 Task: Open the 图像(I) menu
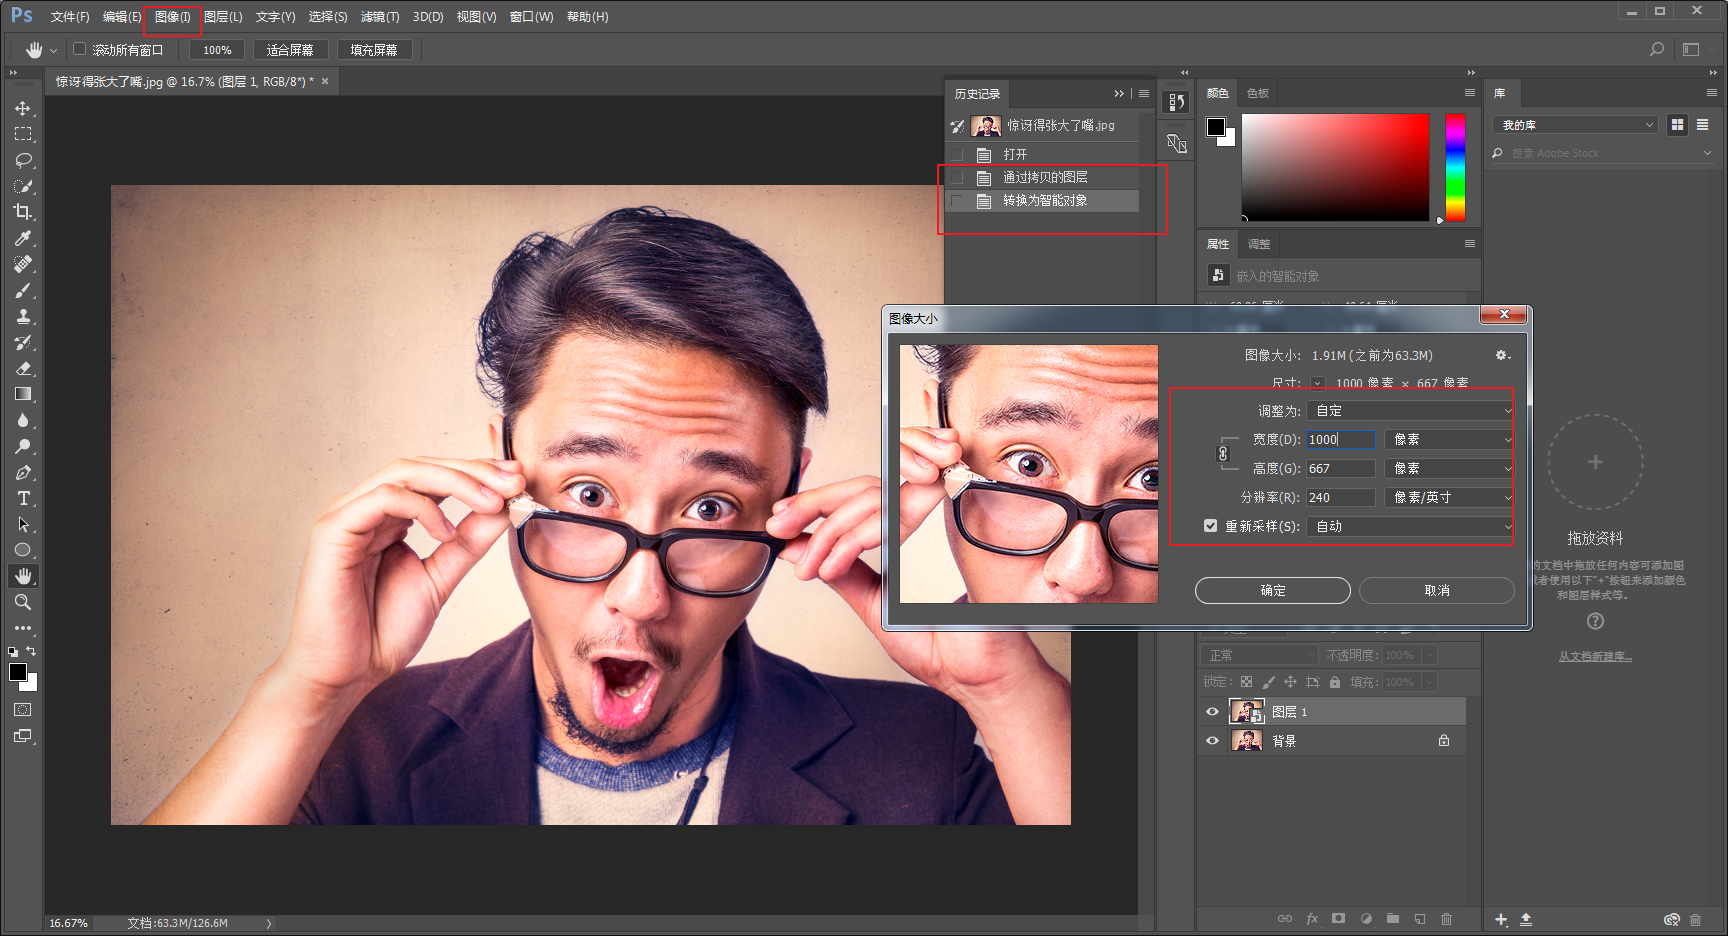pyautogui.click(x=172, y=17)
